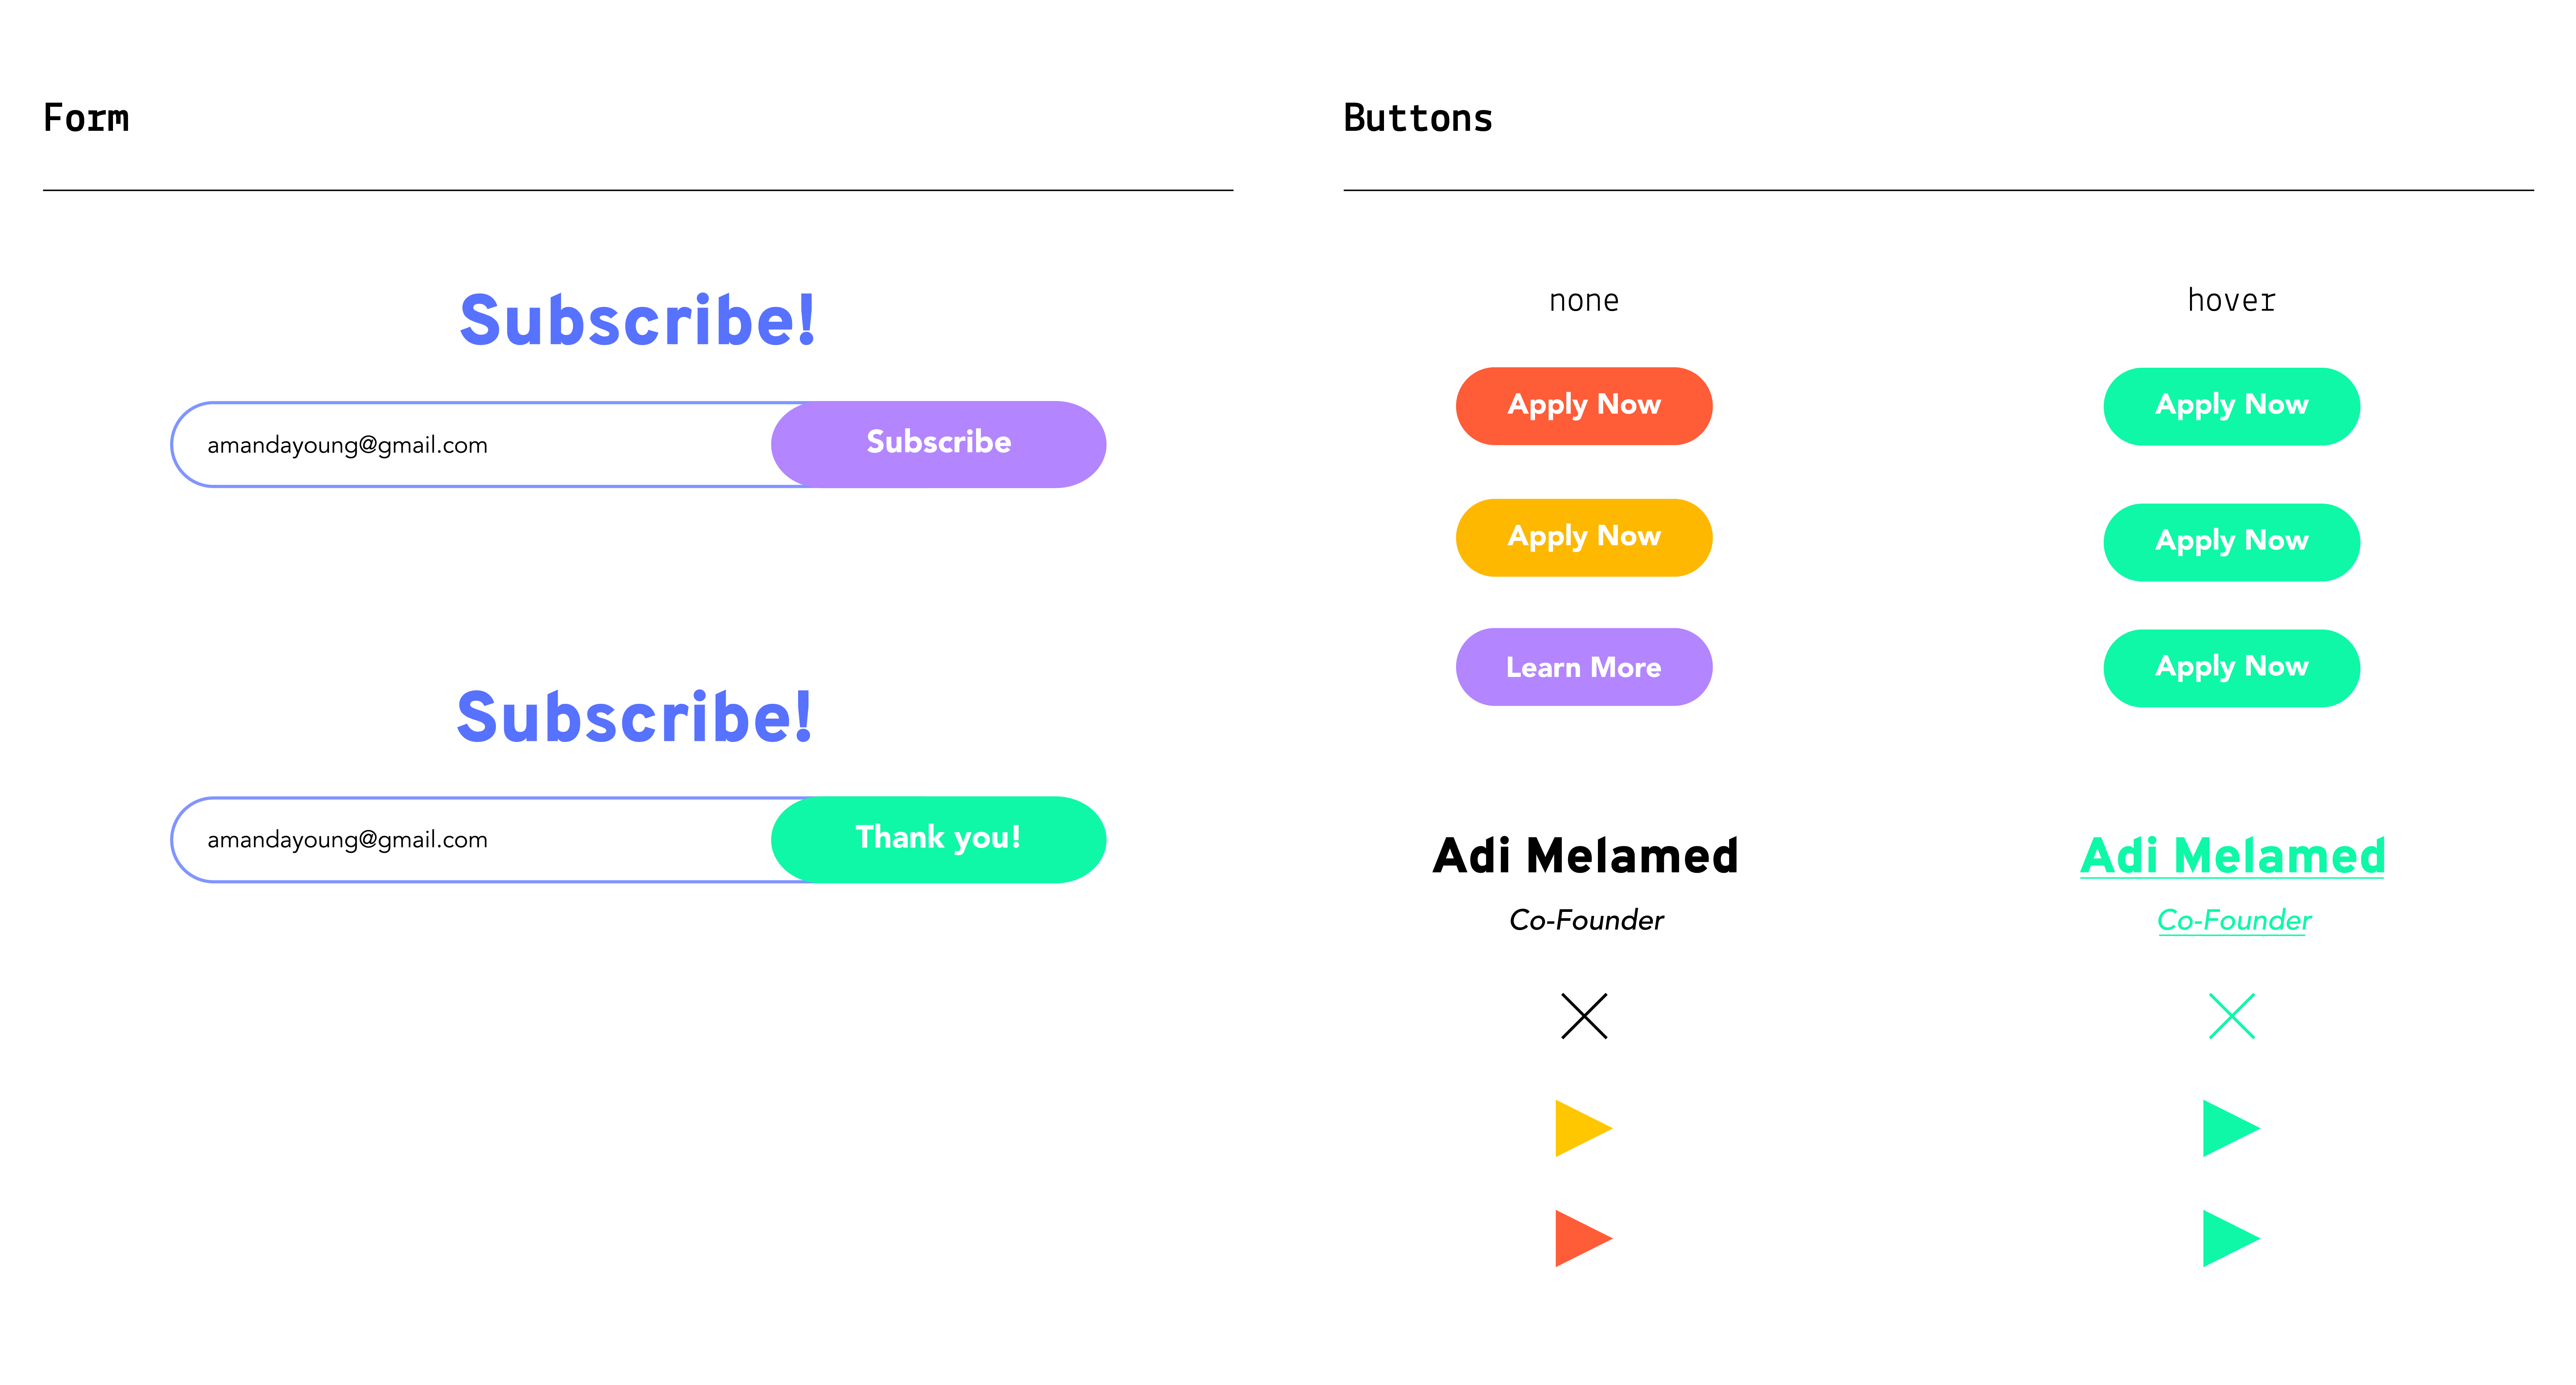Click the black X close icon
The width and height of the screenshot is (2576, 1385).
coord(1584,1016)
